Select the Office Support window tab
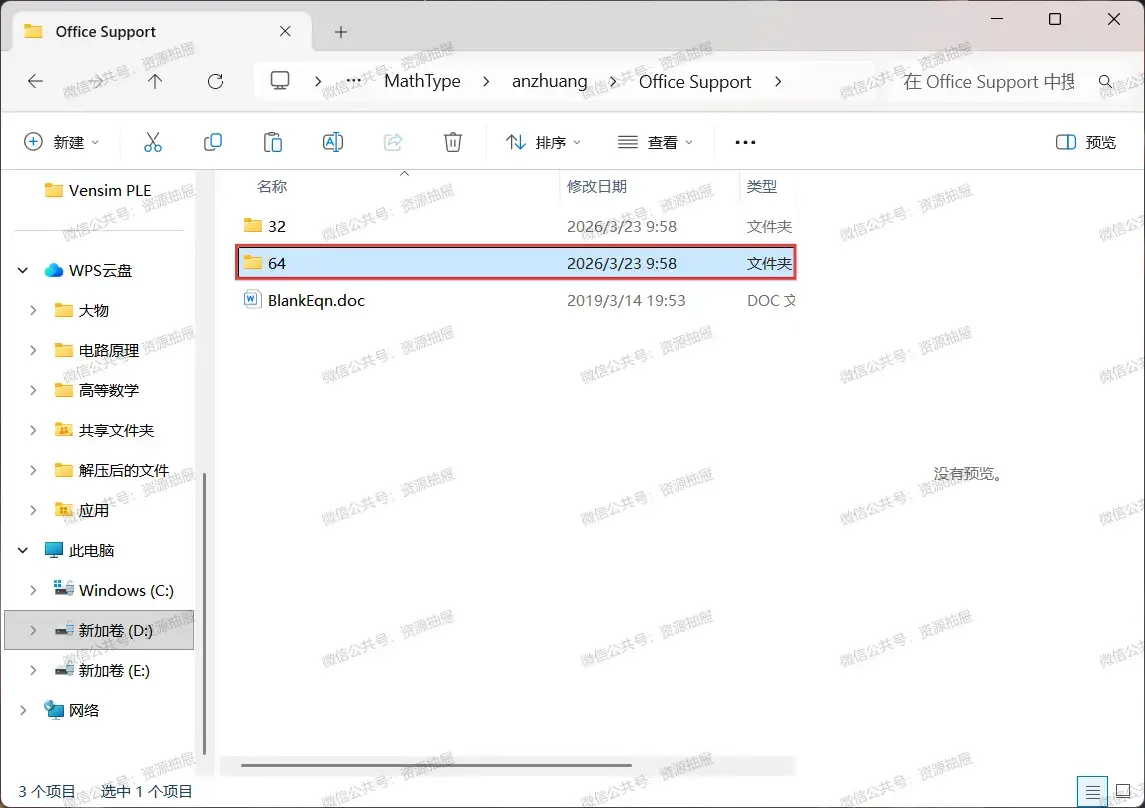Screen dimensions: 1145x808 pos(162,31)
